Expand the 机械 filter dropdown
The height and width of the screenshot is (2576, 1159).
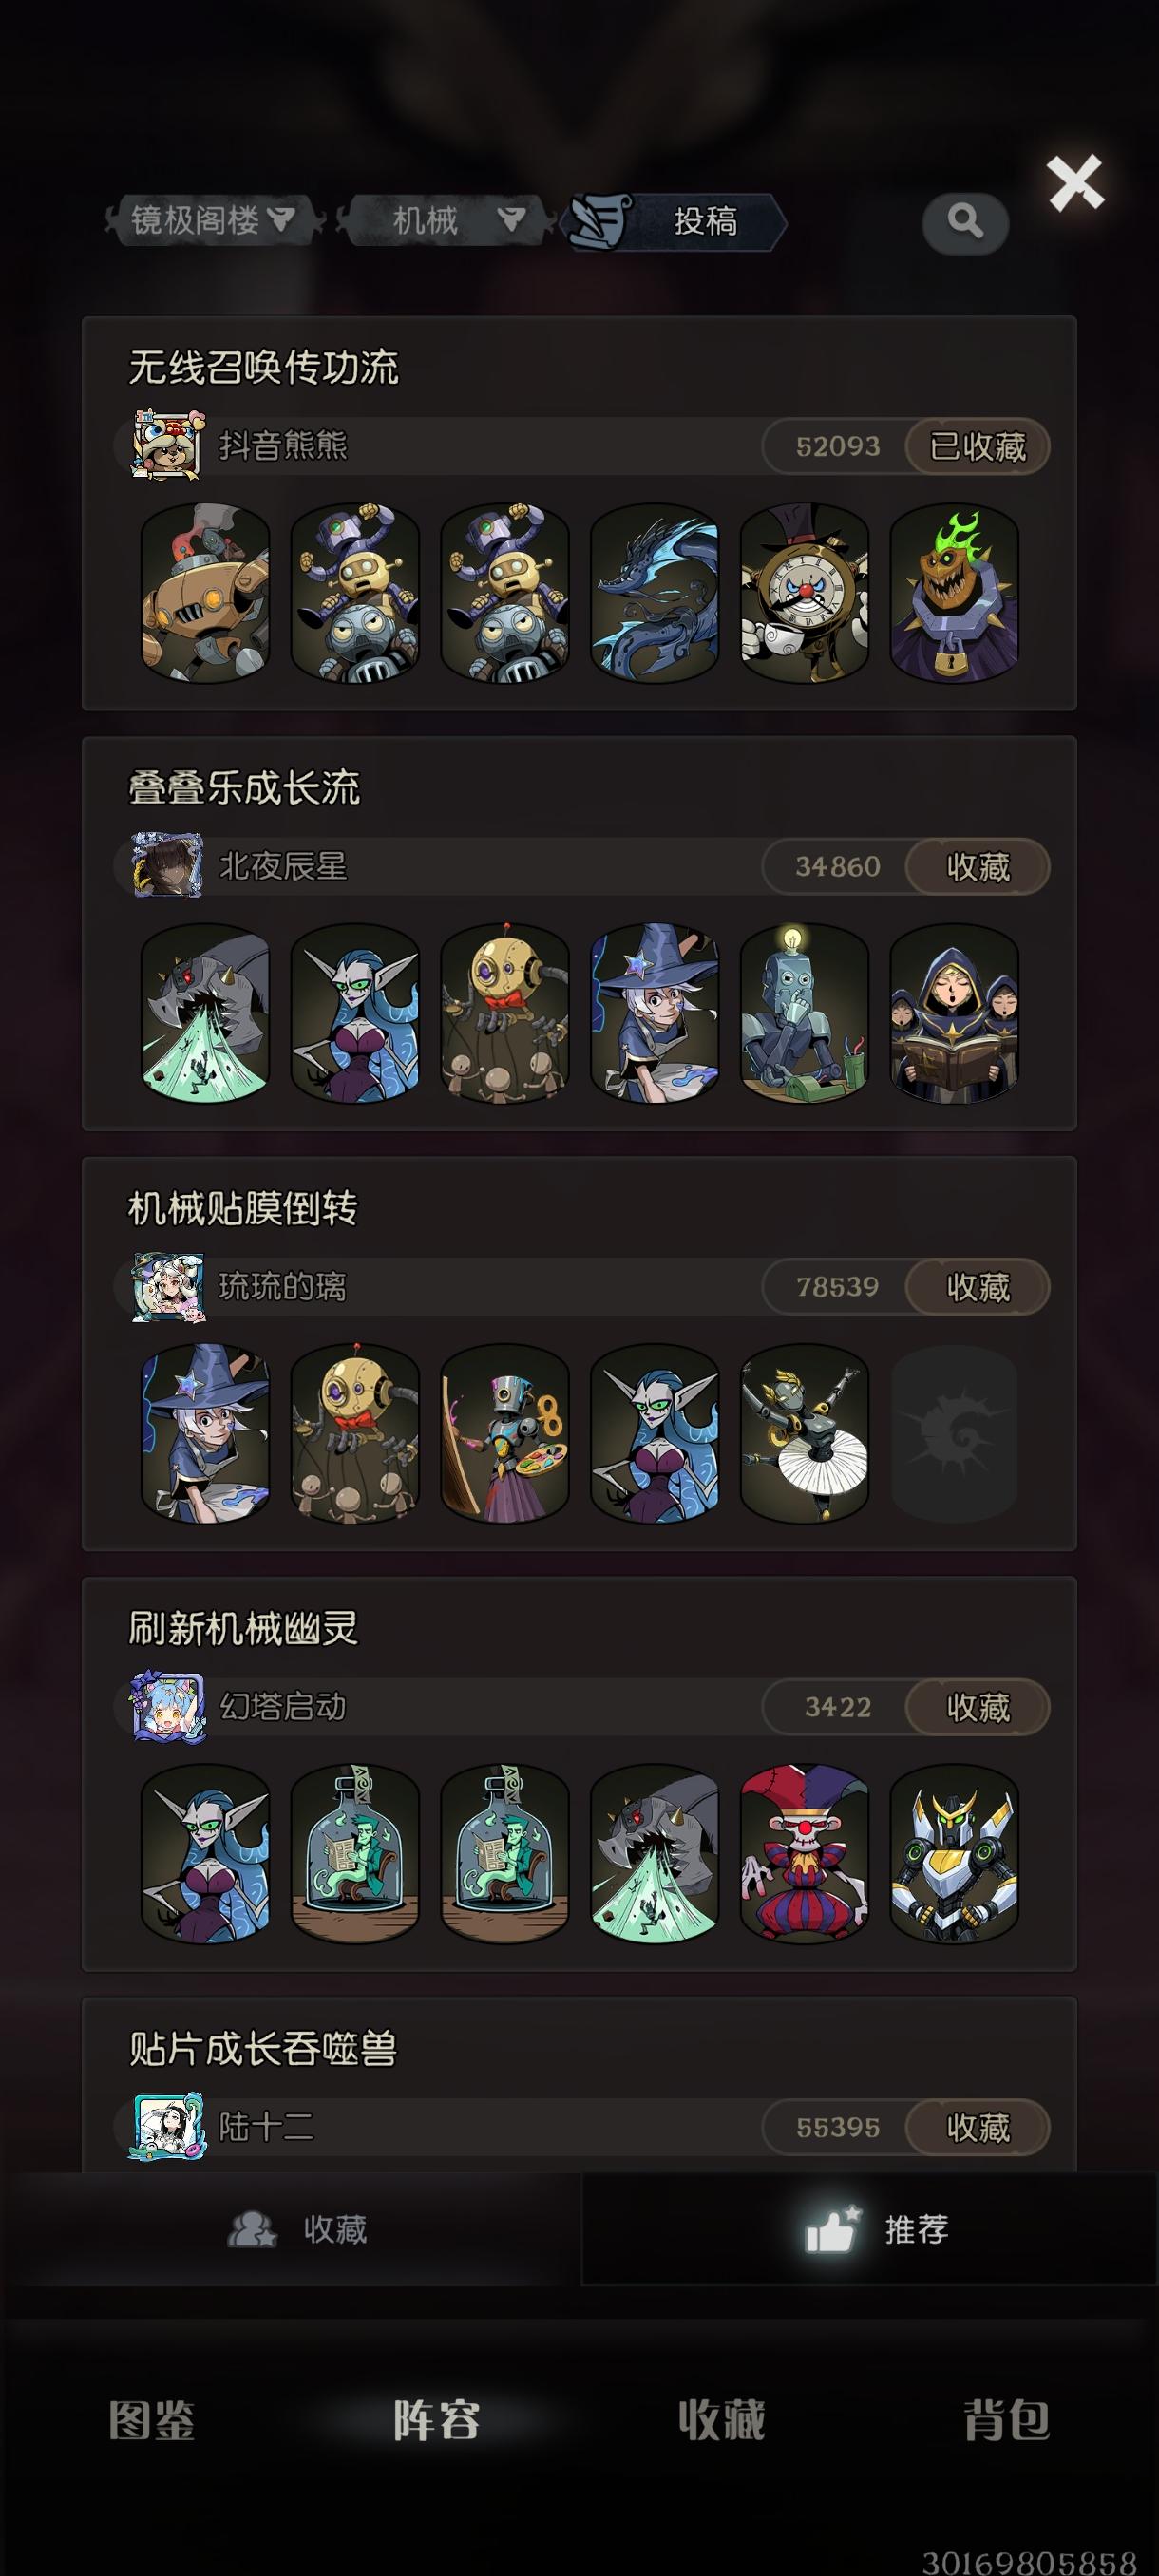pos(445,220)
